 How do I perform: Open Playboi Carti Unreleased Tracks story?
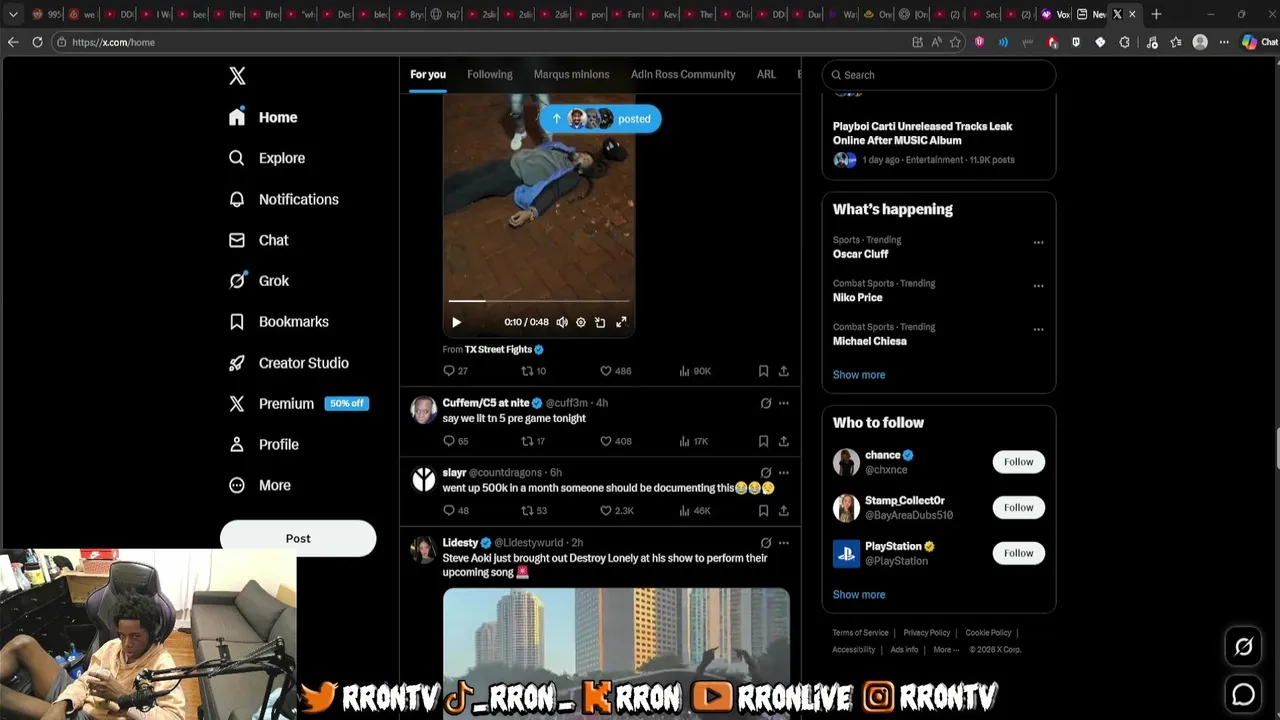coord(922,133)
